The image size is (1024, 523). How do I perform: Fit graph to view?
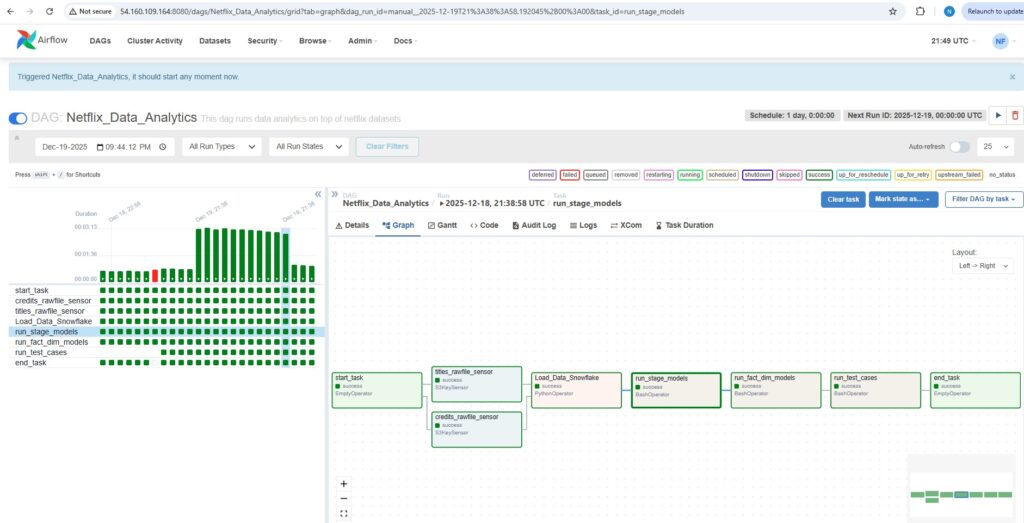(344, 514)
